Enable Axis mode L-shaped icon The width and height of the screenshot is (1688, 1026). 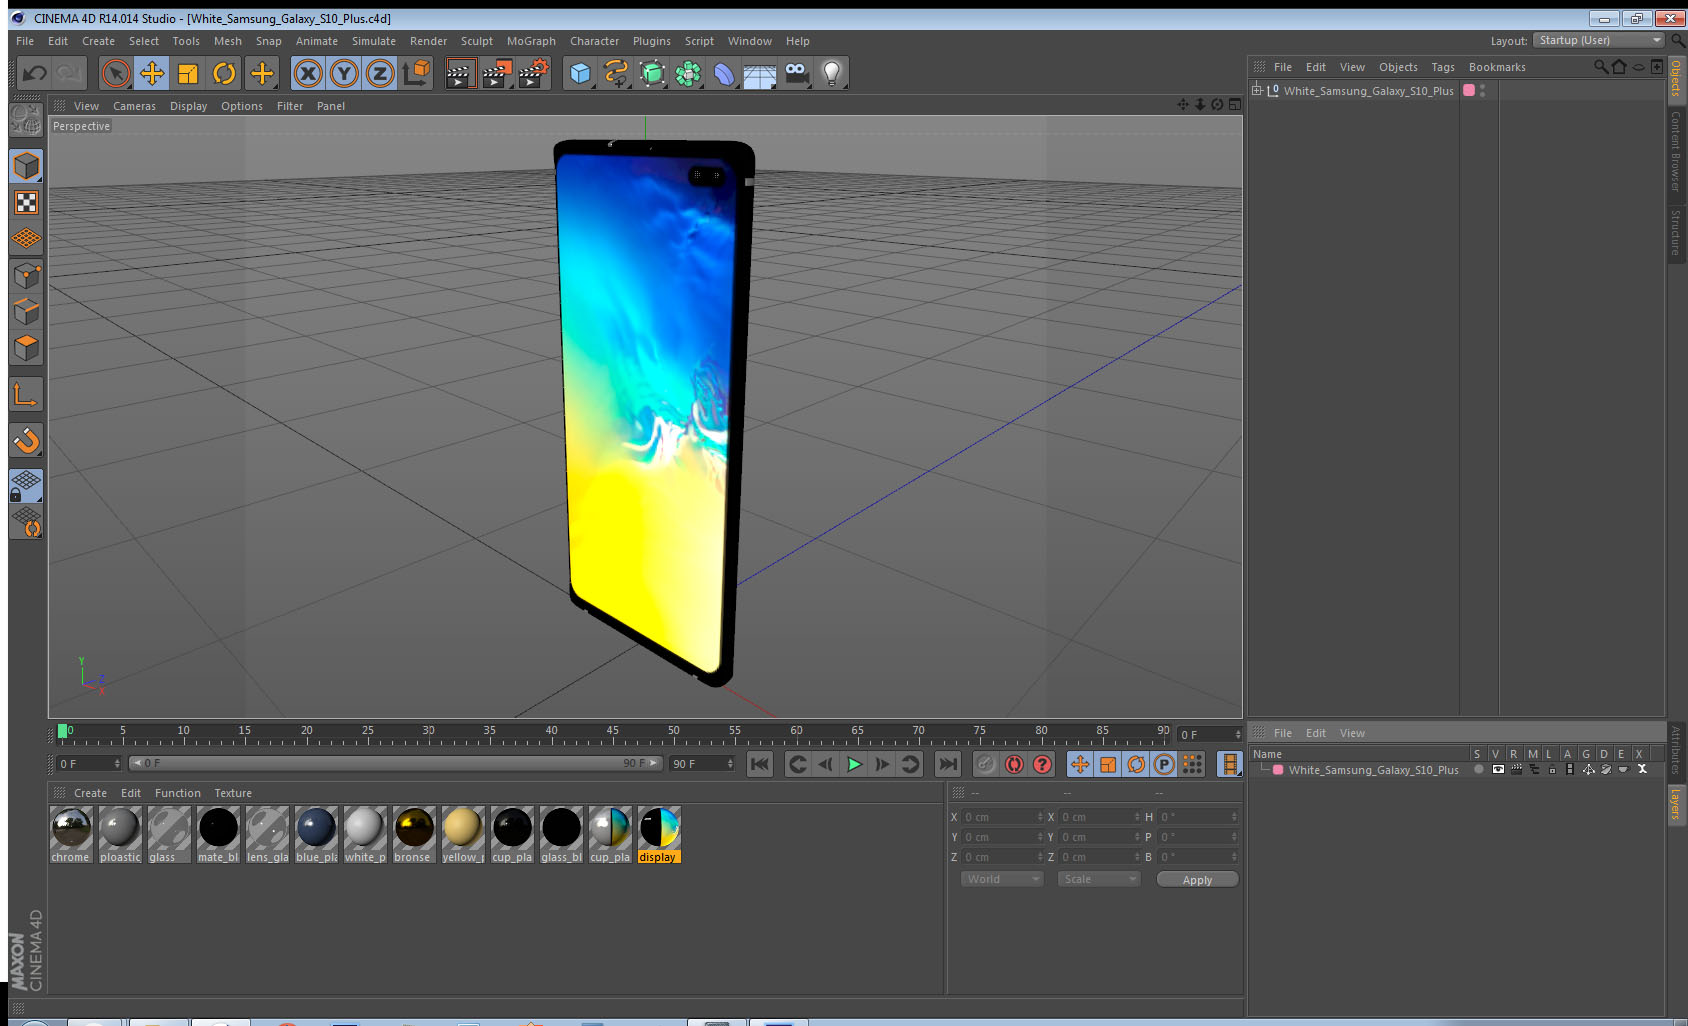point(26,395)
